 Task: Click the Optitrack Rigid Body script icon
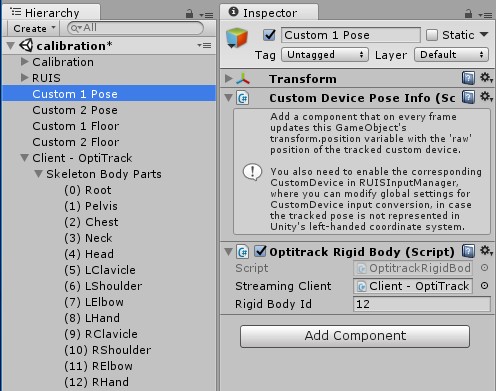(243, 252)
